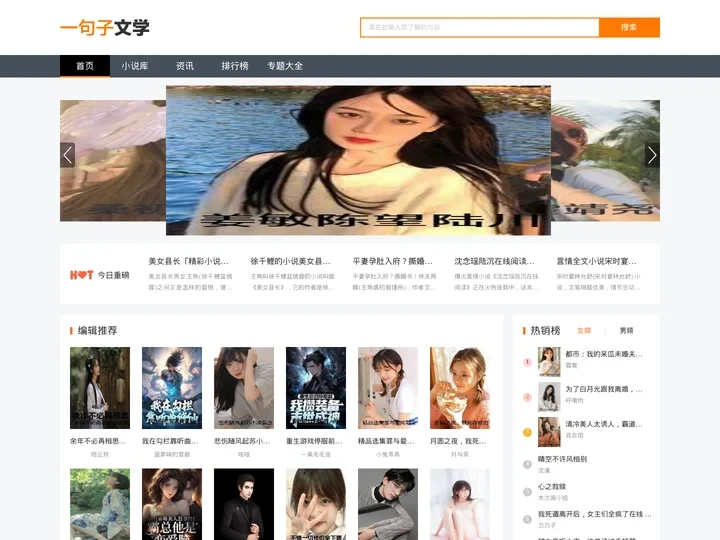Open the 心之救赎 ranking link
Screen dimensions: 720x540
[552, 487]
